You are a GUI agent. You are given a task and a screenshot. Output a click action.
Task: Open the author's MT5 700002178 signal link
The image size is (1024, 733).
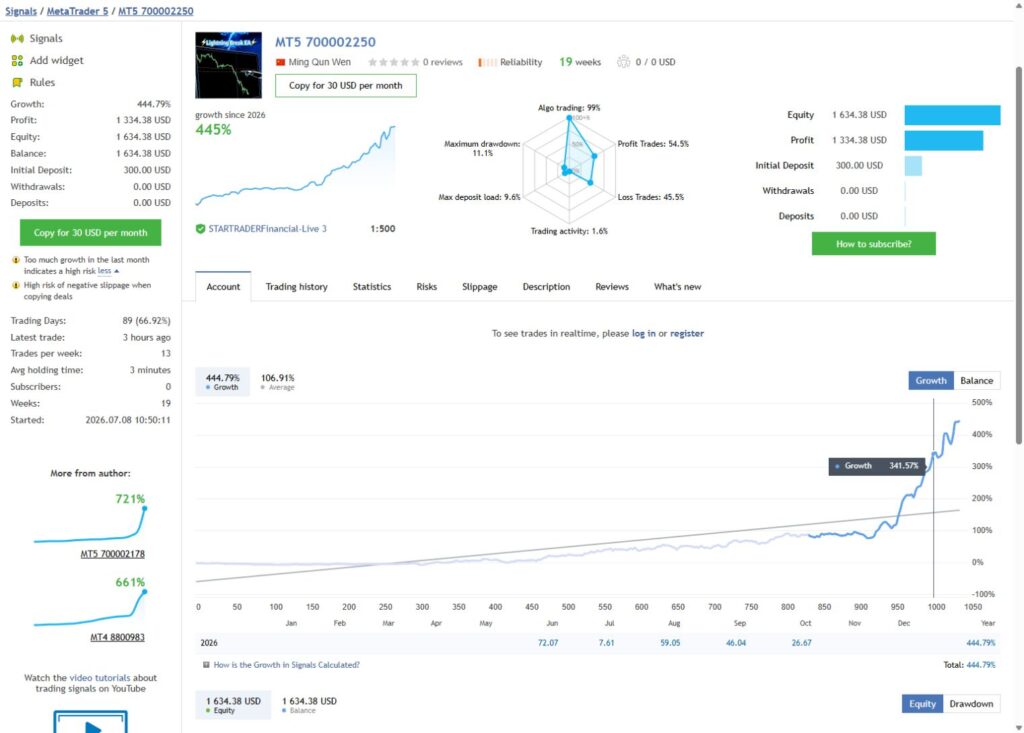(x=112, y=554)
